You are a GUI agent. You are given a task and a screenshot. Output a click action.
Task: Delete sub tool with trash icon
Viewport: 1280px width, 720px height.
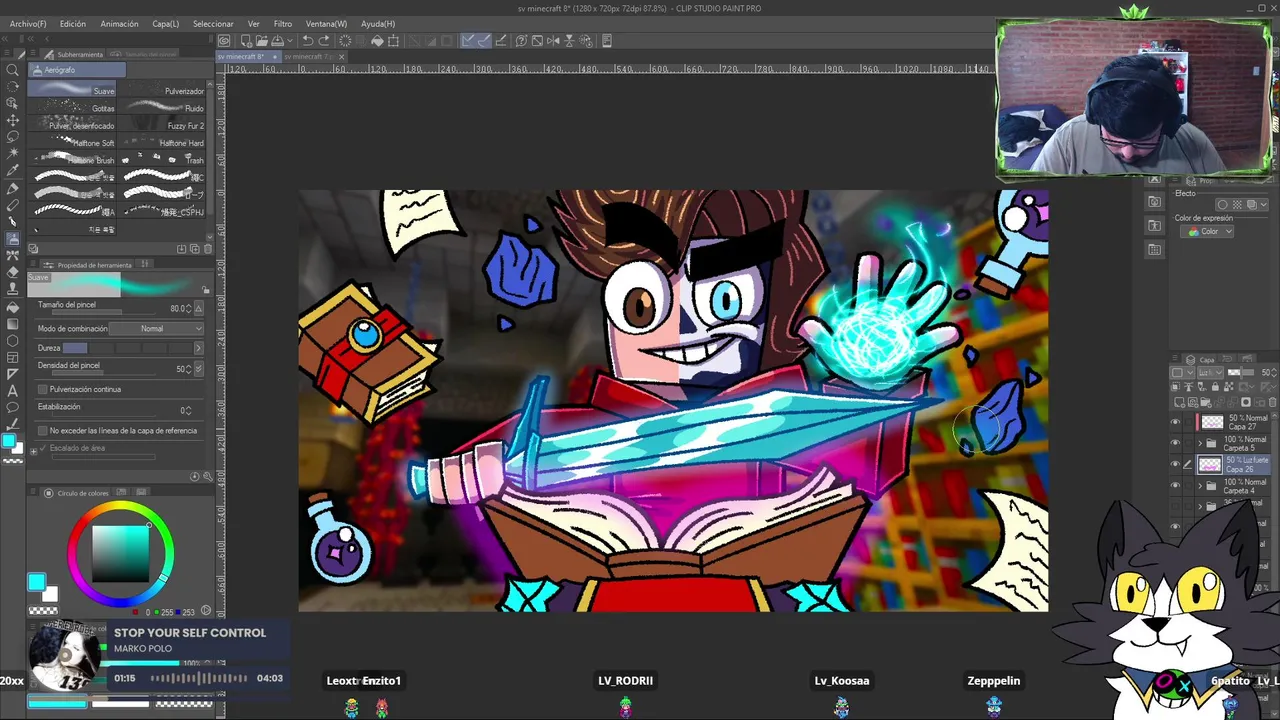pos(208,248)
